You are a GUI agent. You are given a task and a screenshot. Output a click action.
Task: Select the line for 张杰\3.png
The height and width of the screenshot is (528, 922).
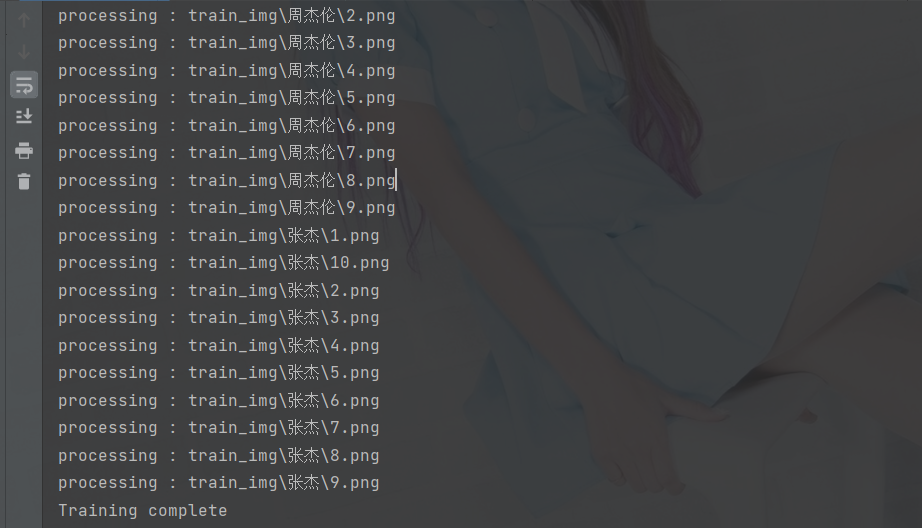pyautogui.click(x=219, y=318)
